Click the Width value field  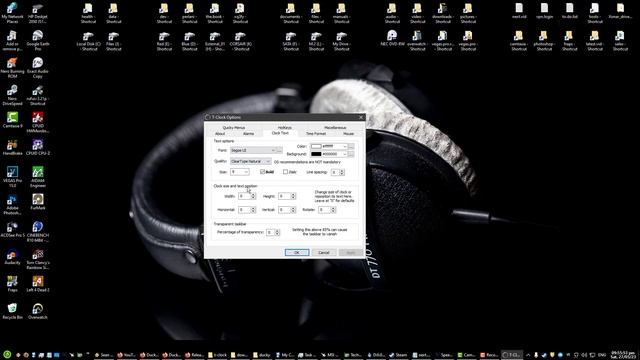[244, 196]
